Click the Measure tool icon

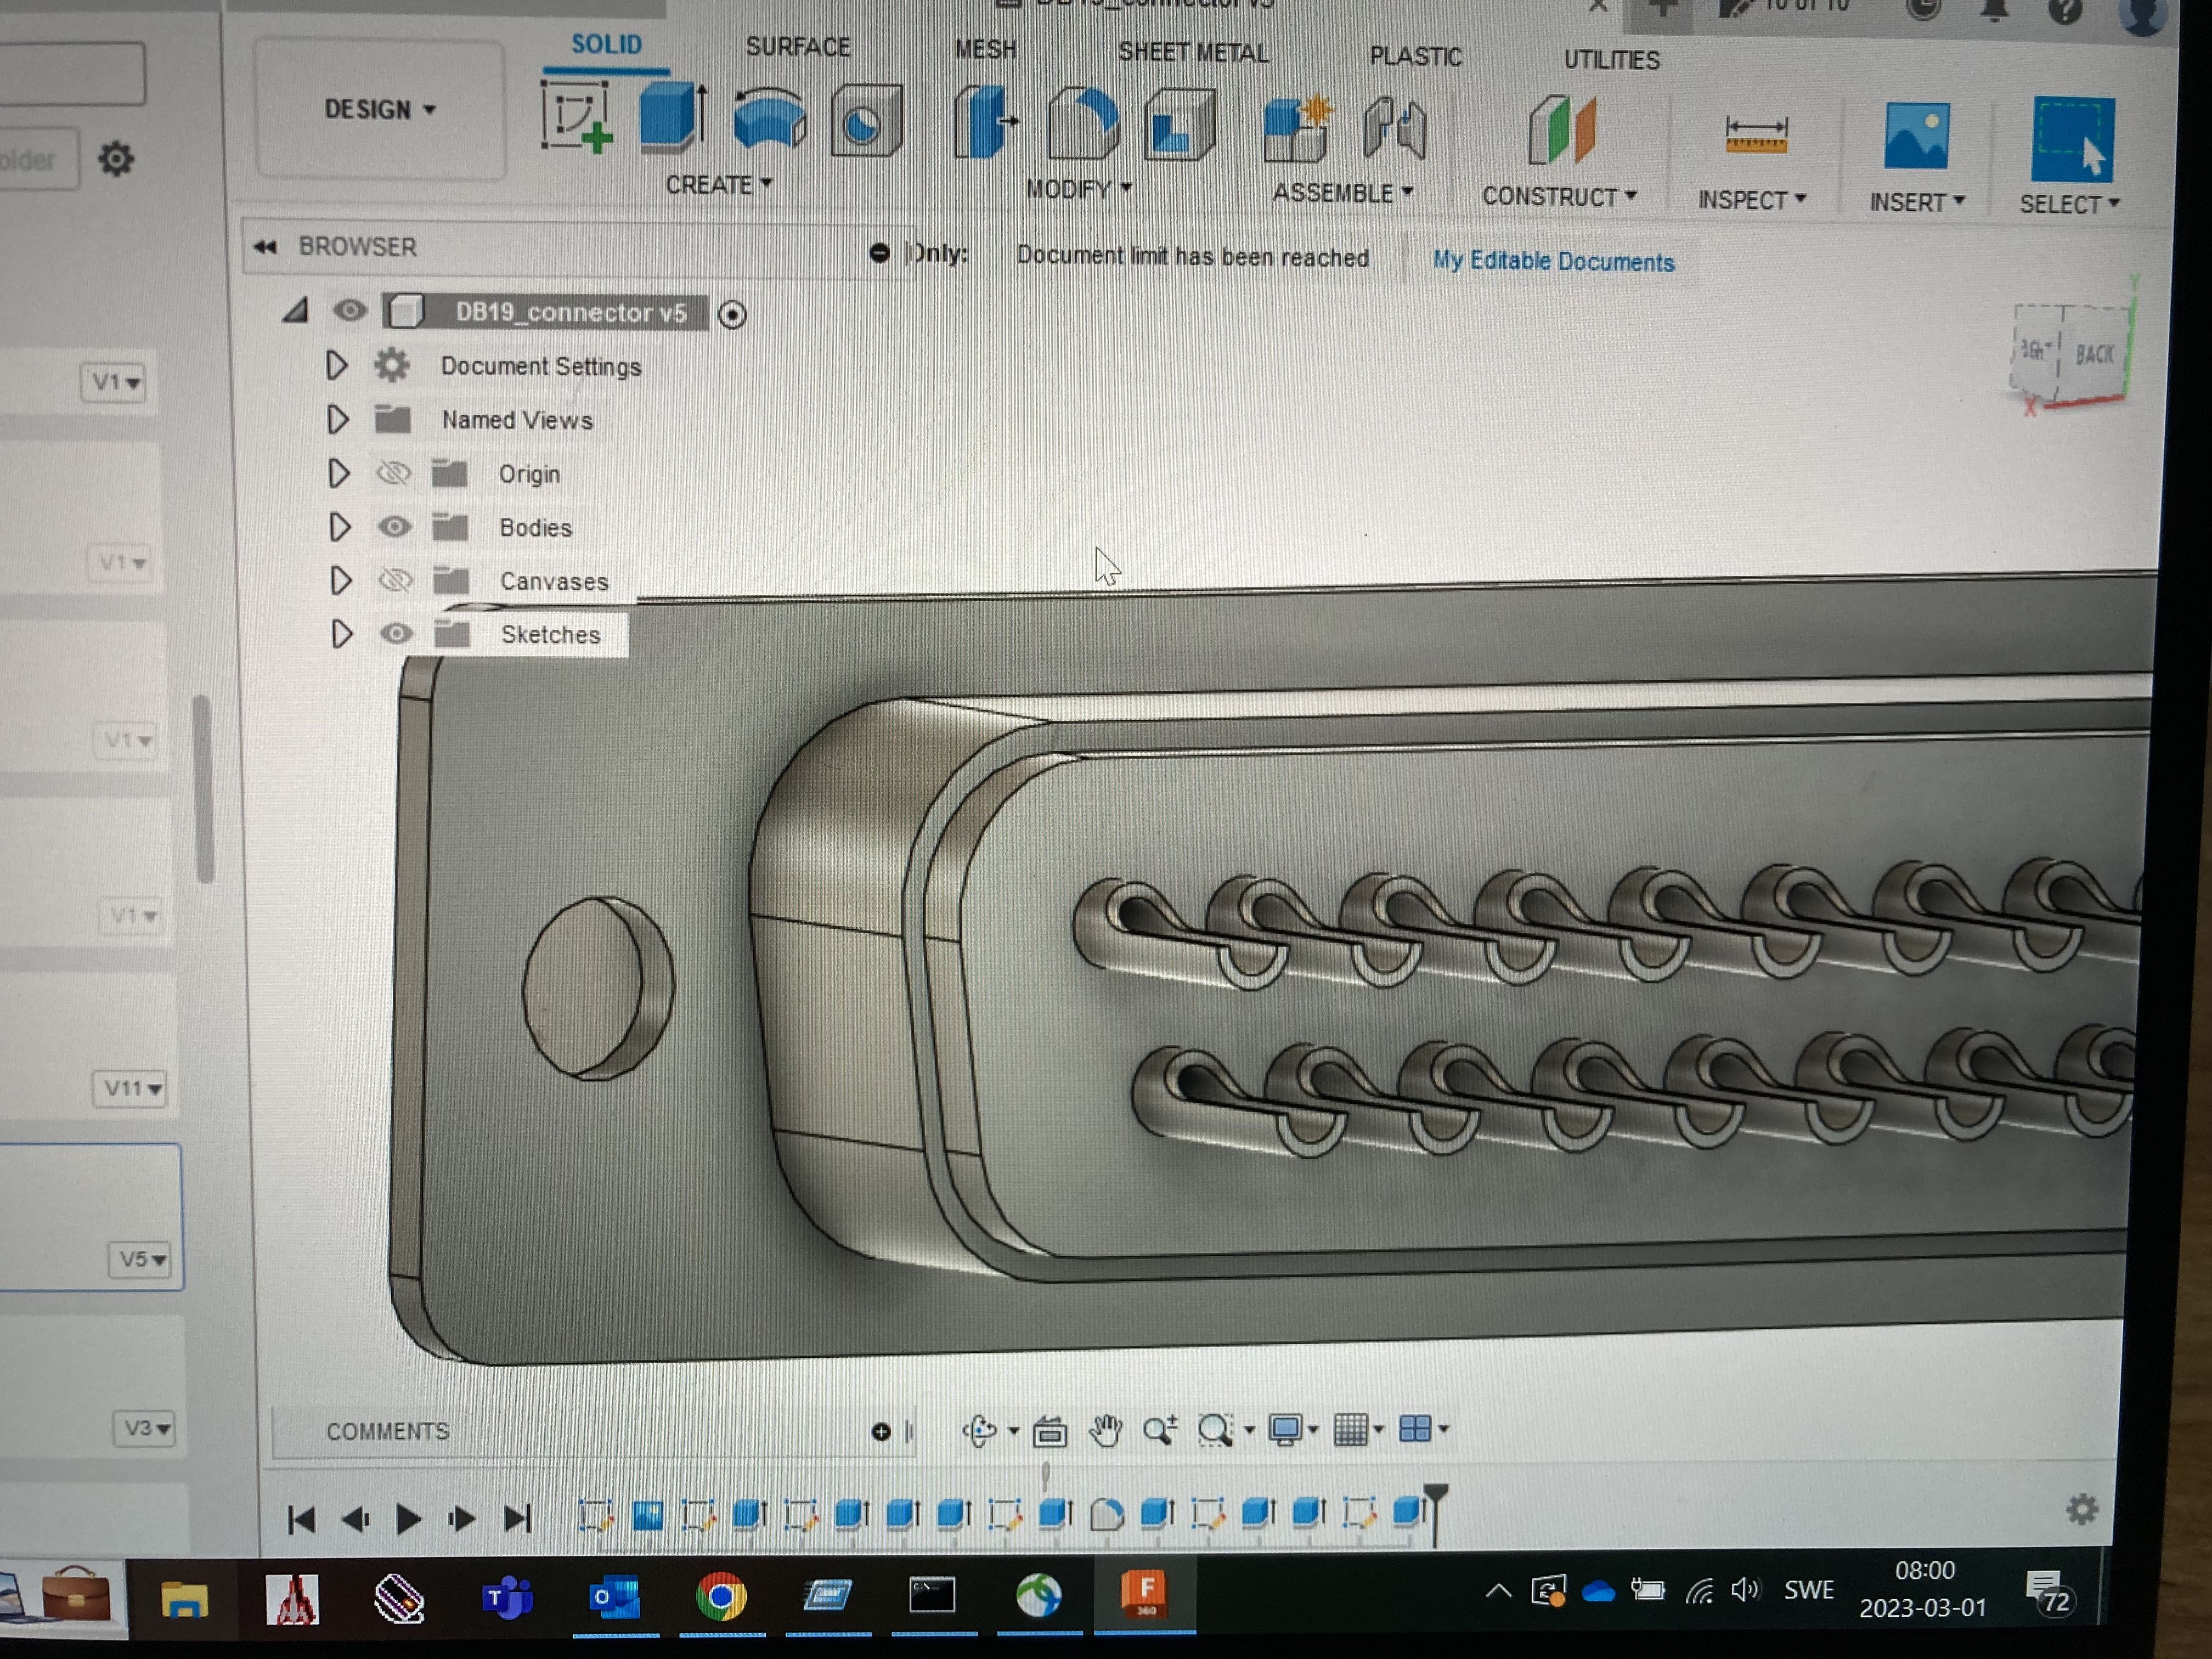click(1756, 135)
